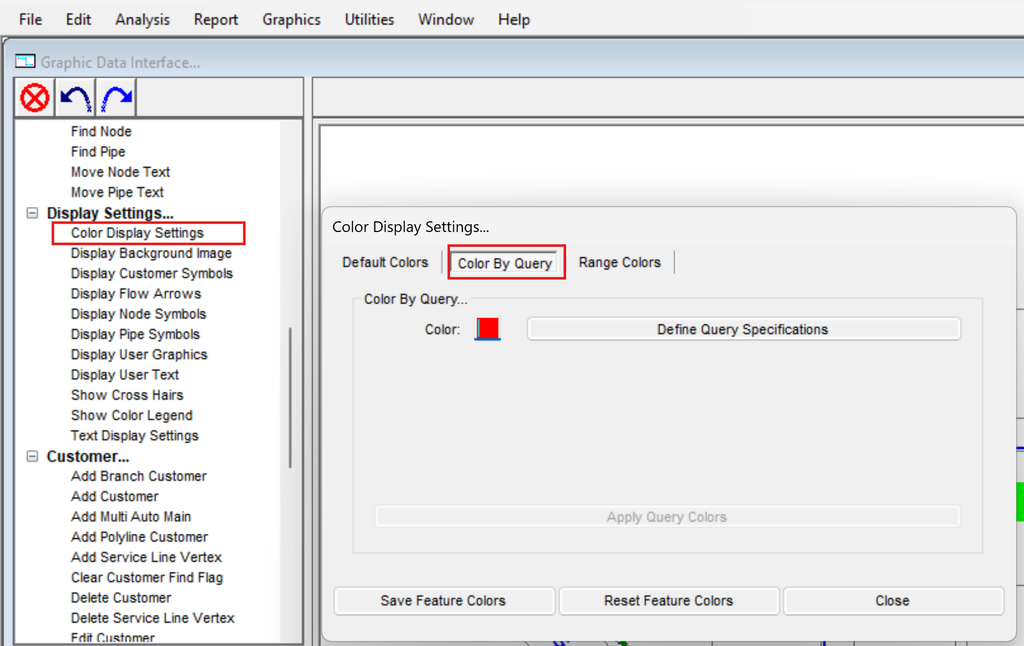This screenshot has width=1024, height=646.
Task: Select Display Flow Arrows tree item
Action: pos(136,294)
